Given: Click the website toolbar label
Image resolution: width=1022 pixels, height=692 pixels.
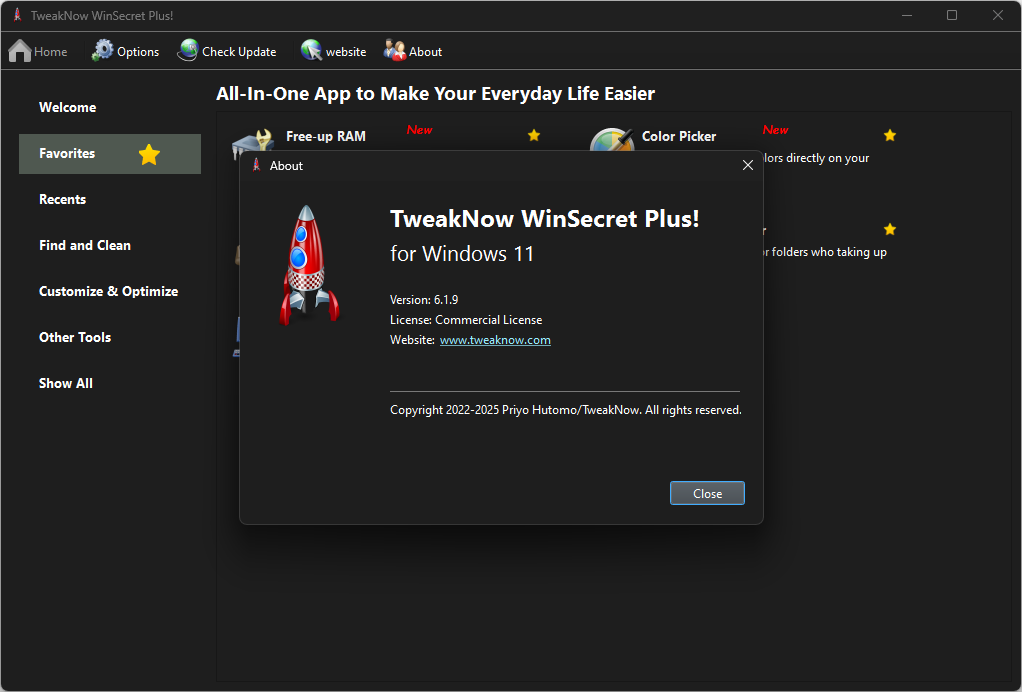Looking at the screenshot, I should (346, 51).
